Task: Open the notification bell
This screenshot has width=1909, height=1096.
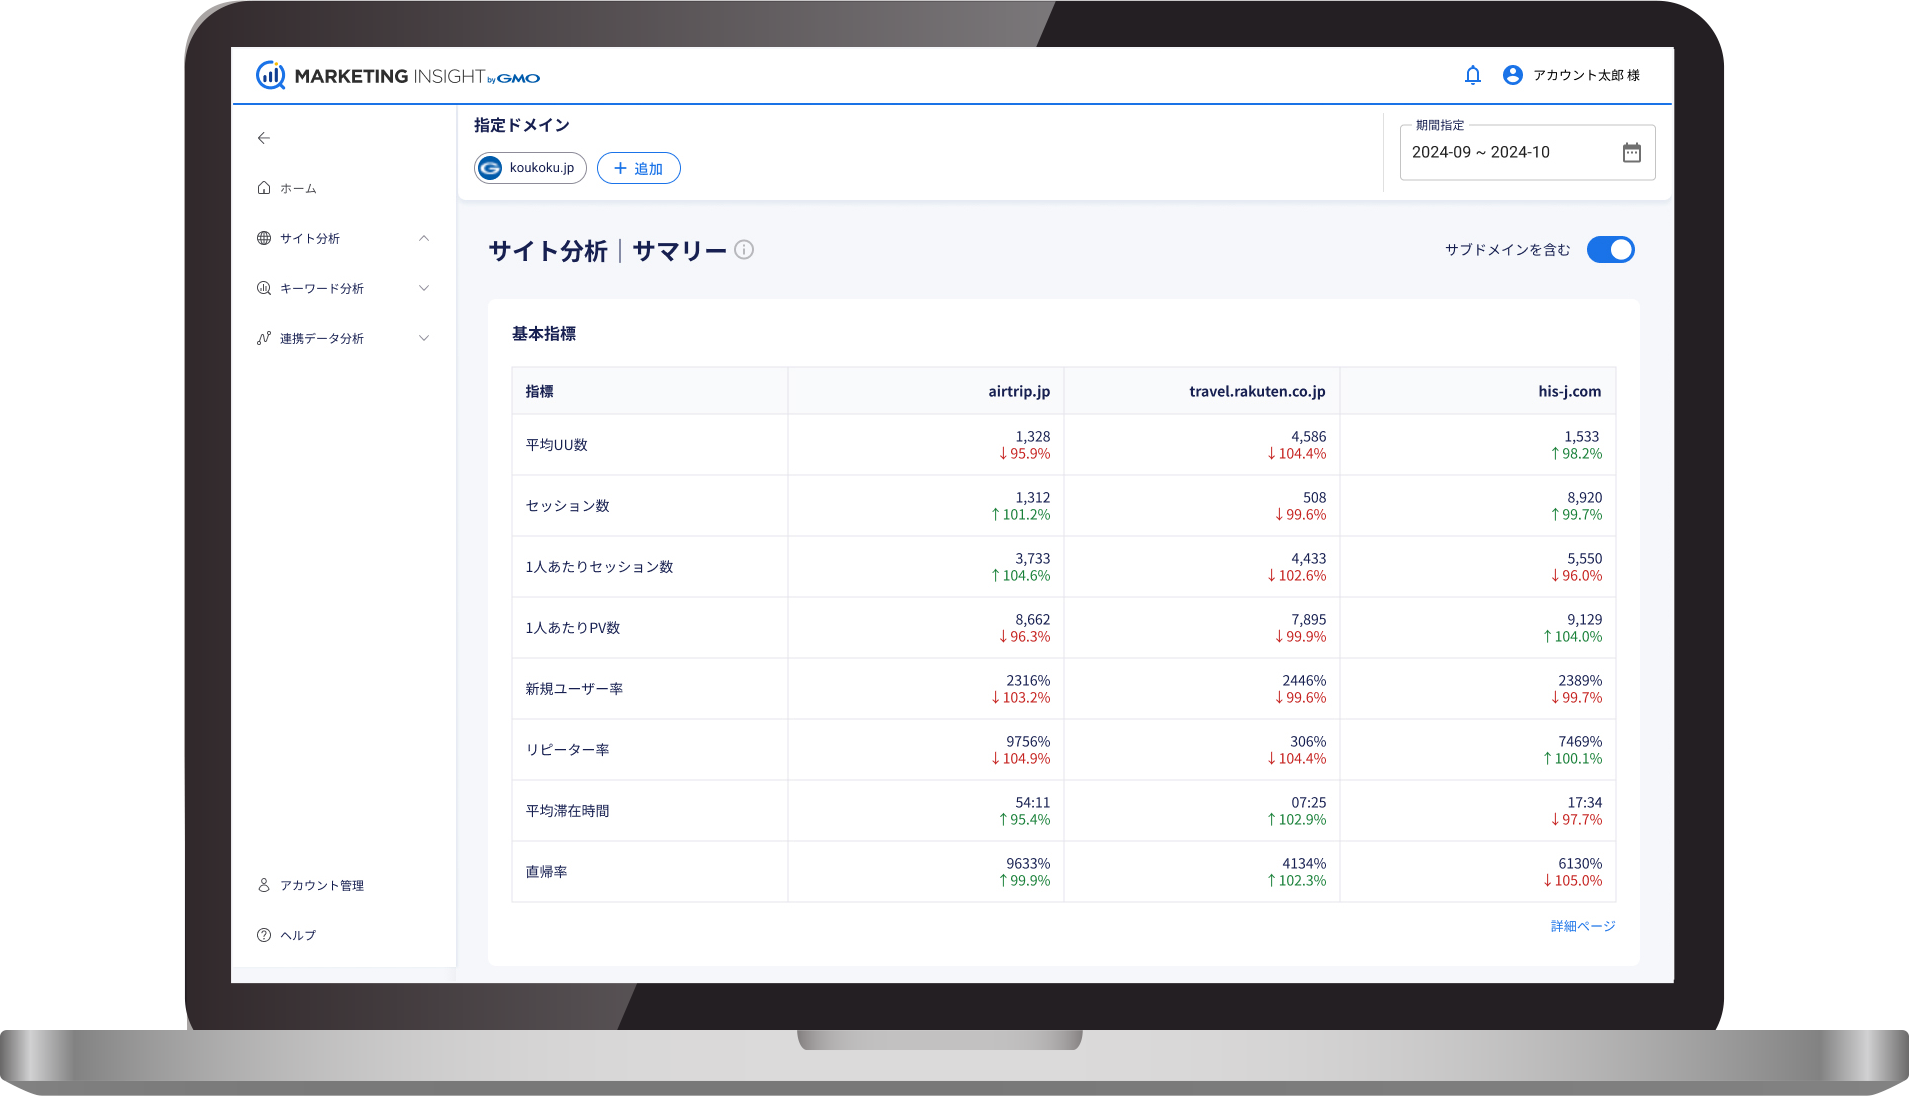Action: pos(1471,75)
